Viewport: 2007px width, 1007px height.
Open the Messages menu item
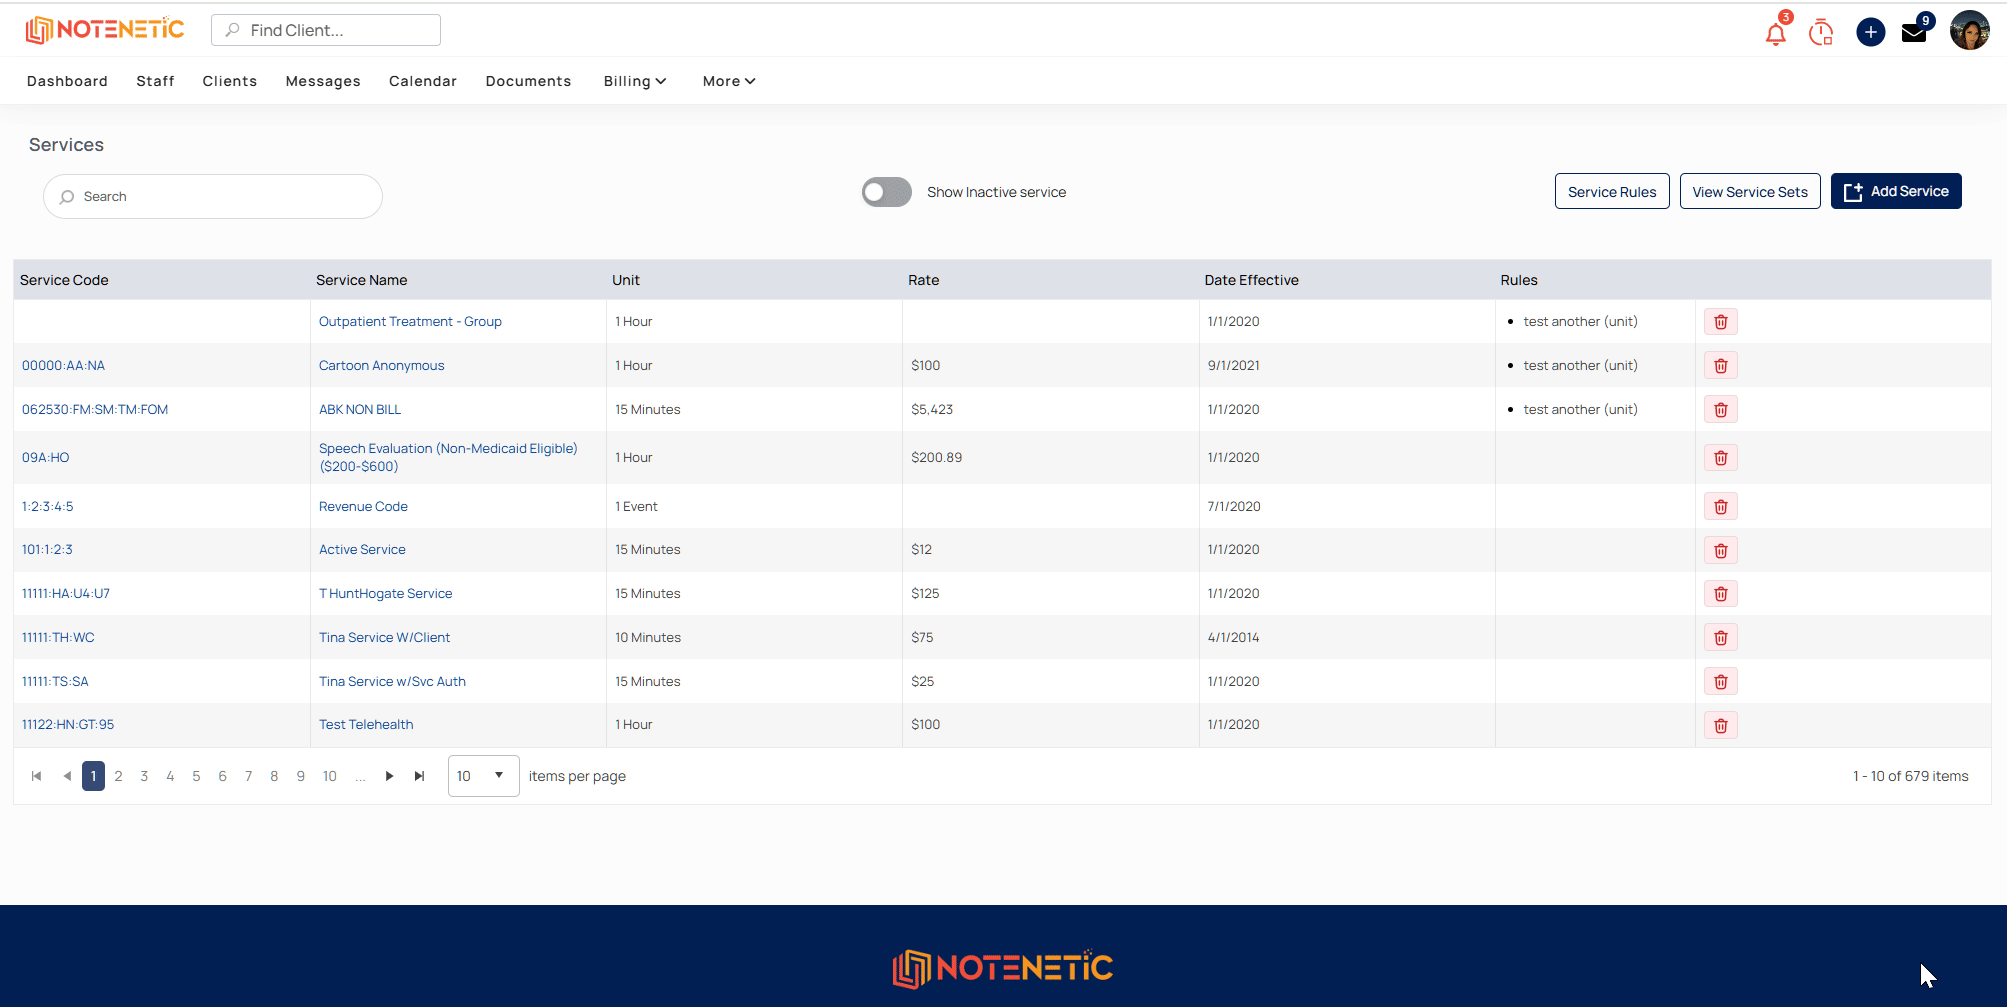[x=323, y=81]
